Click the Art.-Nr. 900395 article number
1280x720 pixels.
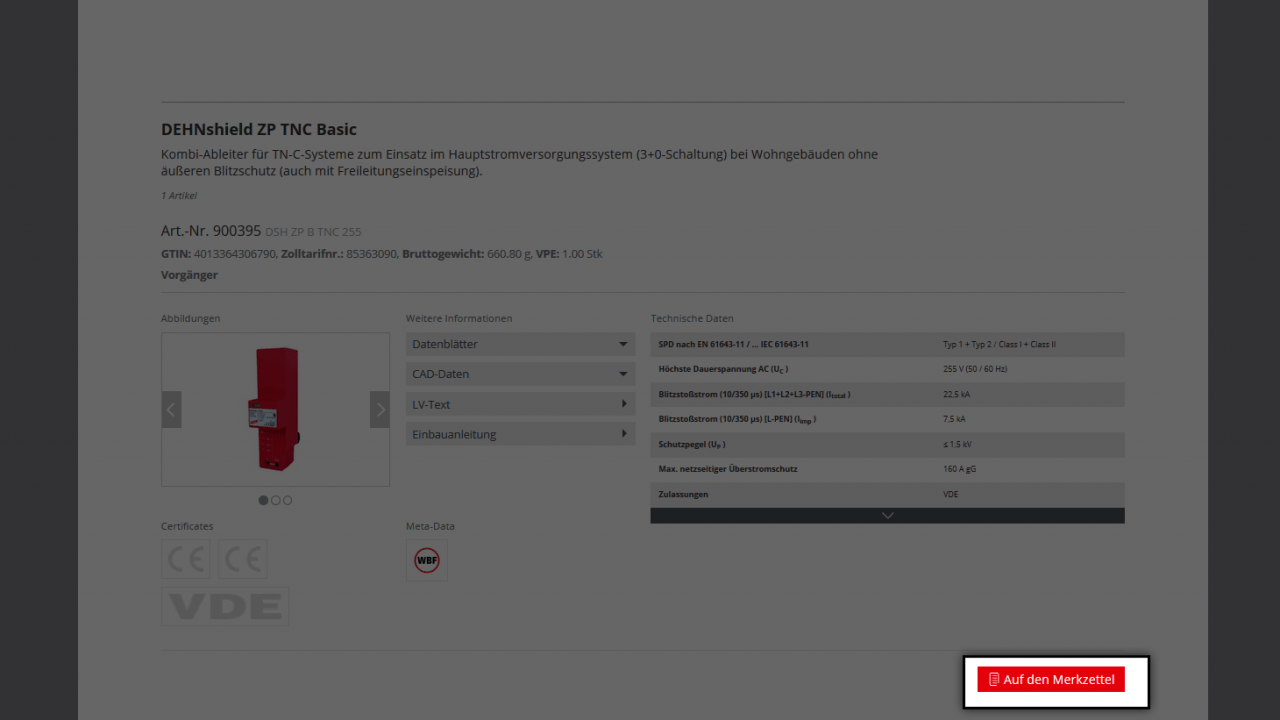(211, 231)
